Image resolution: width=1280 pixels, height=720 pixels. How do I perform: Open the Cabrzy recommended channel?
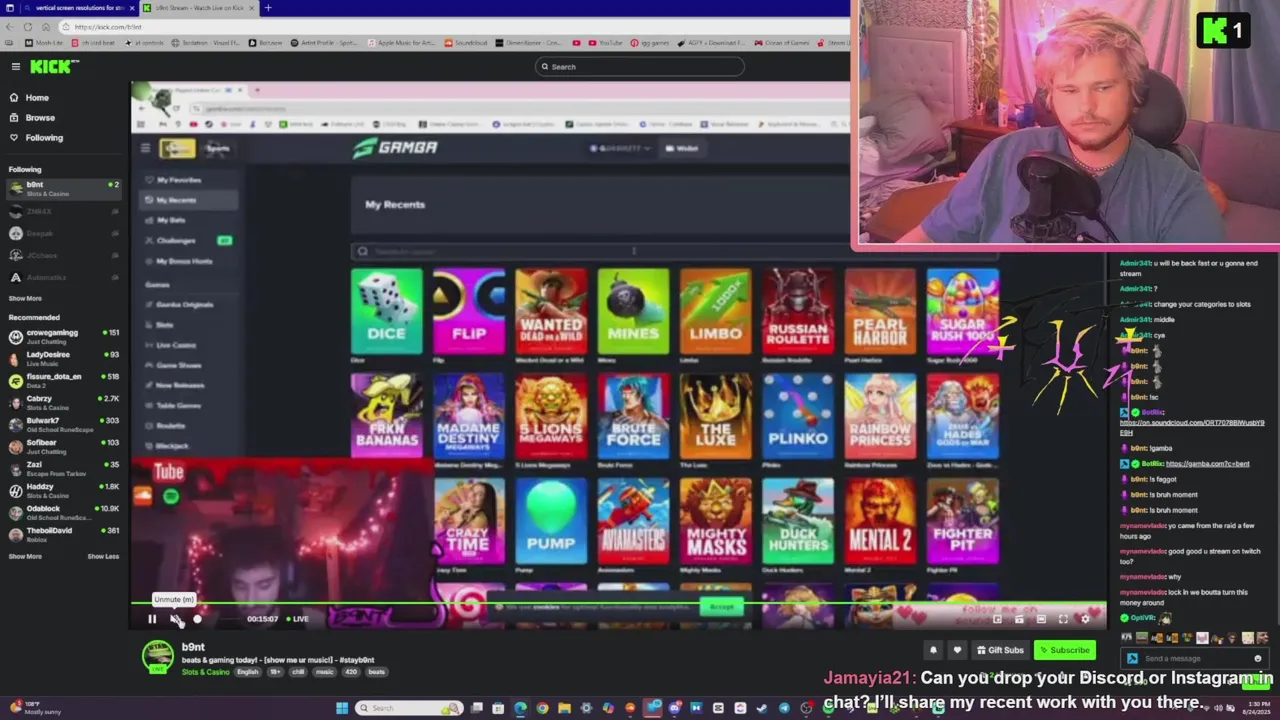point(63,402)
